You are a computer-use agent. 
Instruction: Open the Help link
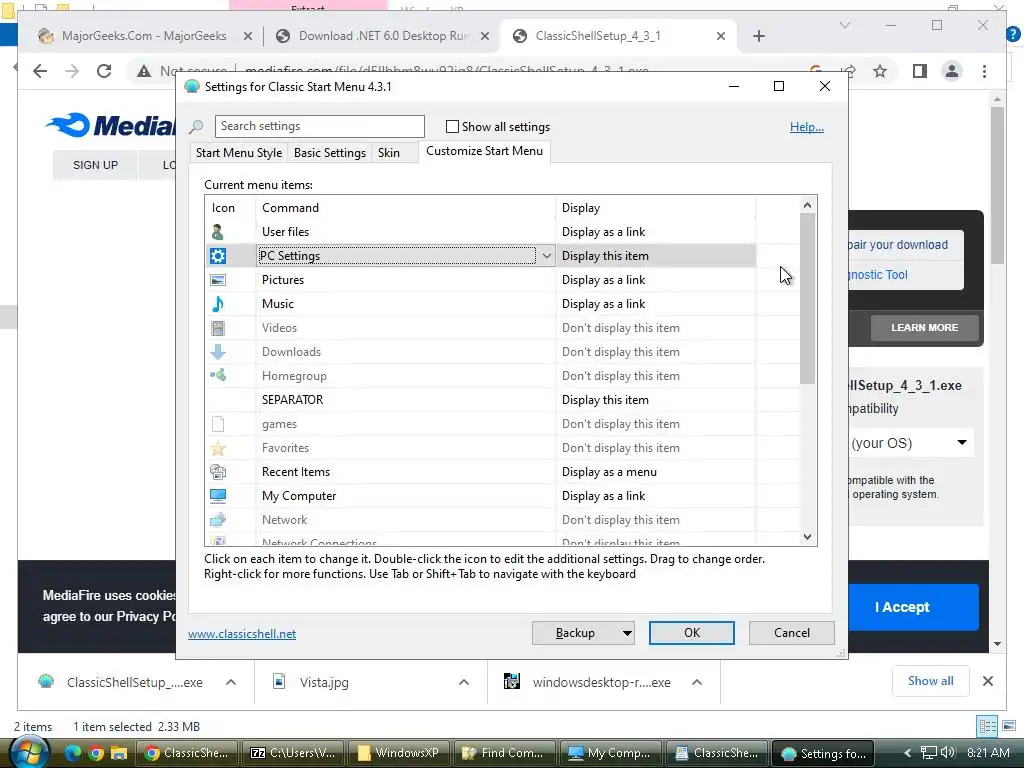coord(807,127)
